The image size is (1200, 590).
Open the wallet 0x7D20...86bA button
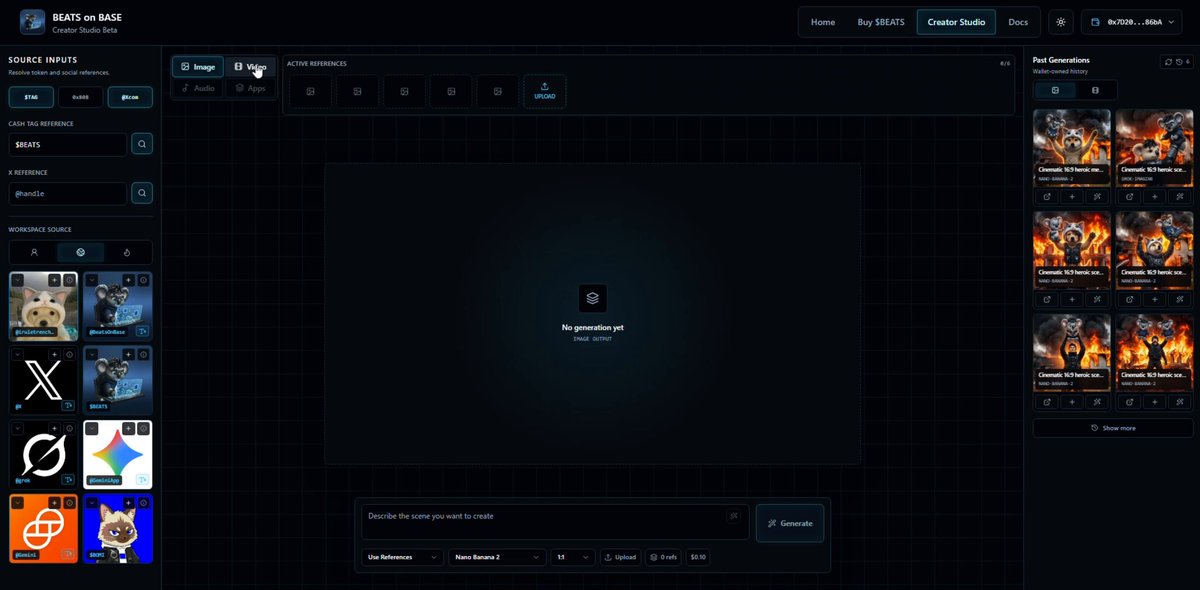click(x=1131, y=22)
